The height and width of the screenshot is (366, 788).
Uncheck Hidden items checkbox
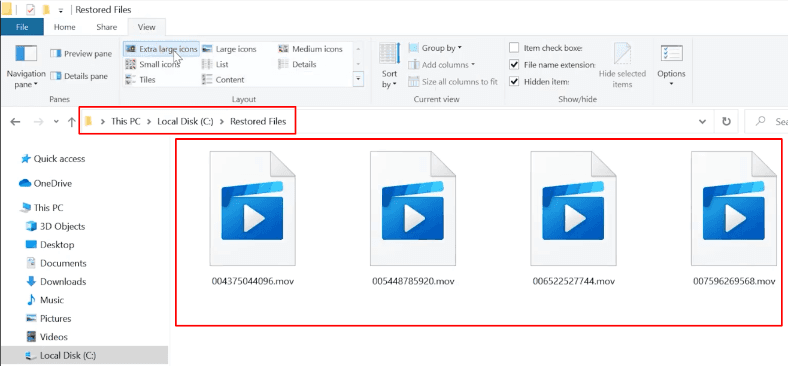click(514, 81)
